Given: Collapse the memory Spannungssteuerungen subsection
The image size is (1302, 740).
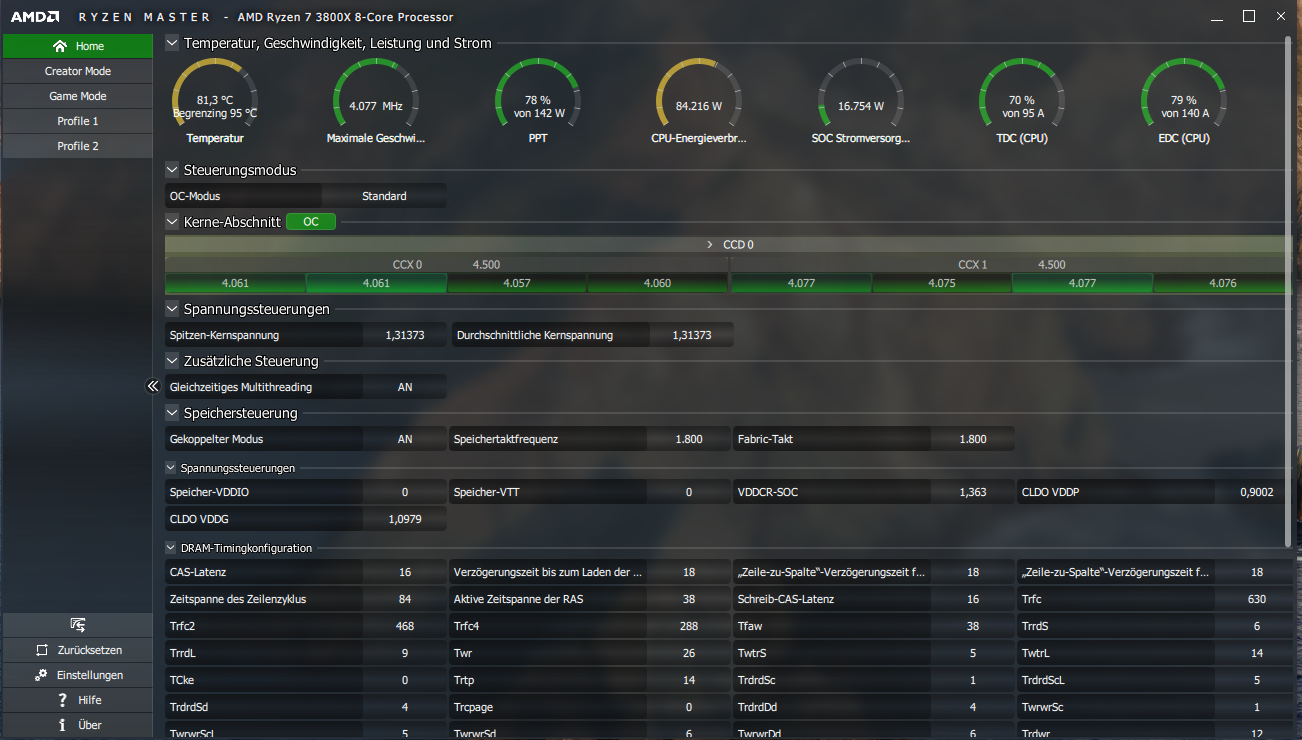Looking at the screenshot, I should click(171, 467).
